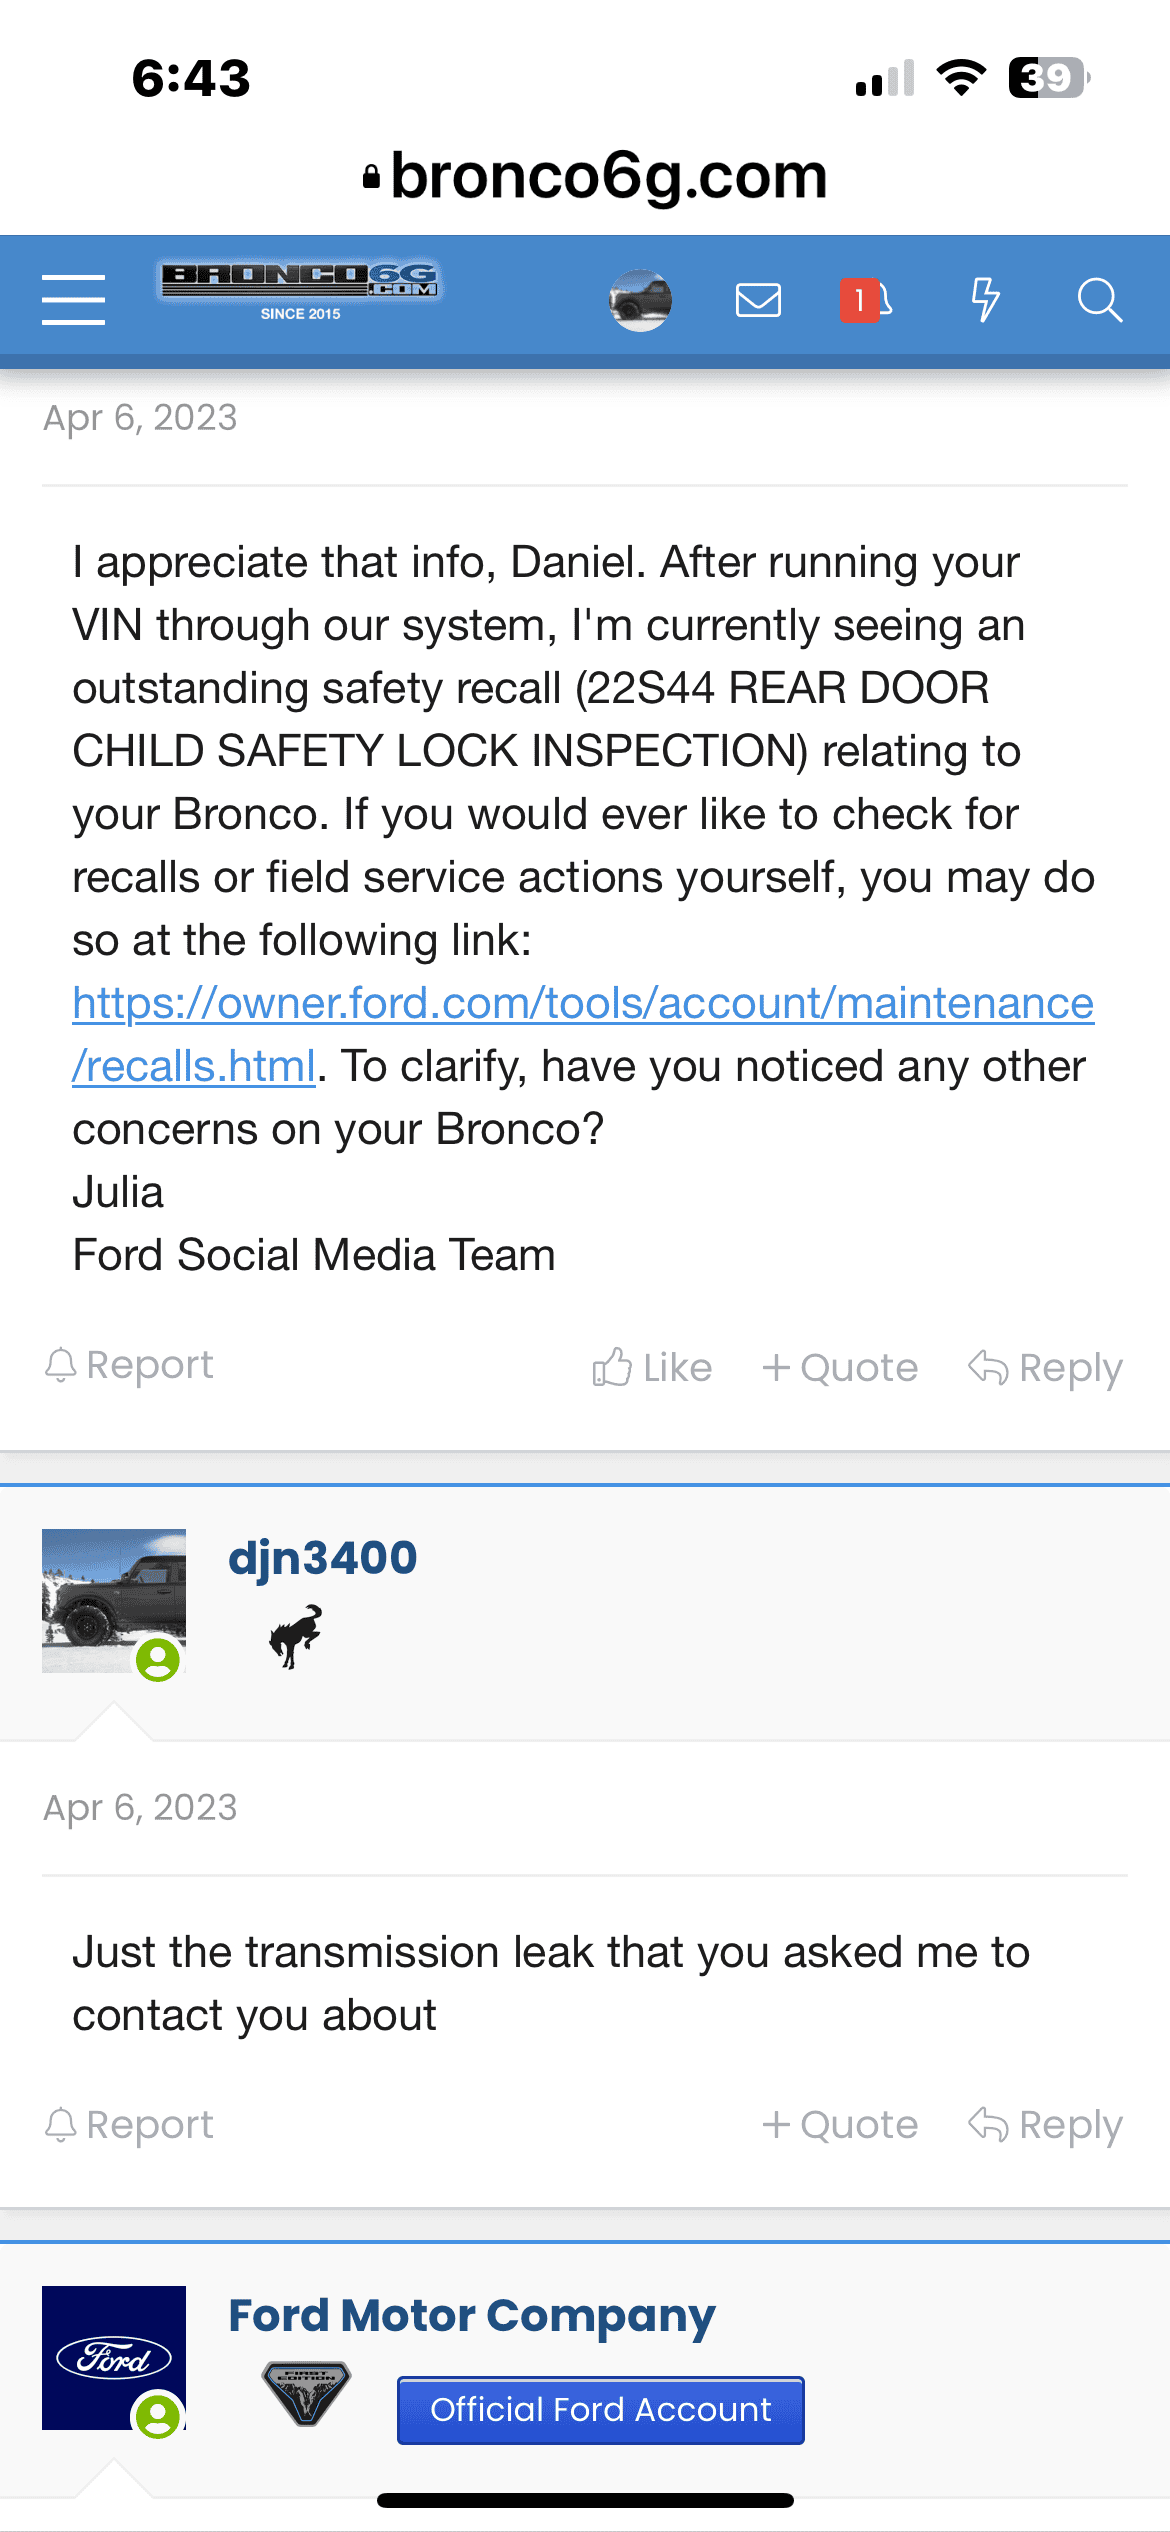The width and height of the screenshot is (1170, 2532).
Task: Tap the Bronco6G site logo
Action: pos(300,291)
